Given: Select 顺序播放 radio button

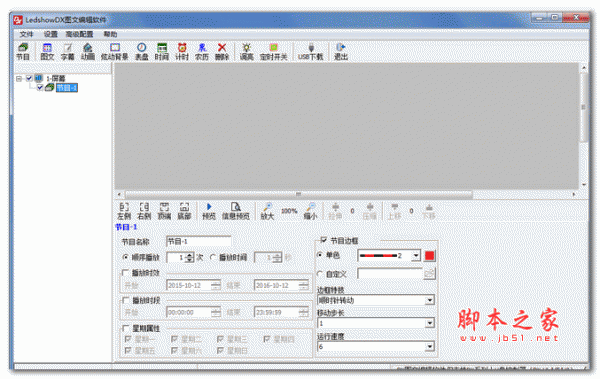Looking at the screenshot, I should click(125, 257).
